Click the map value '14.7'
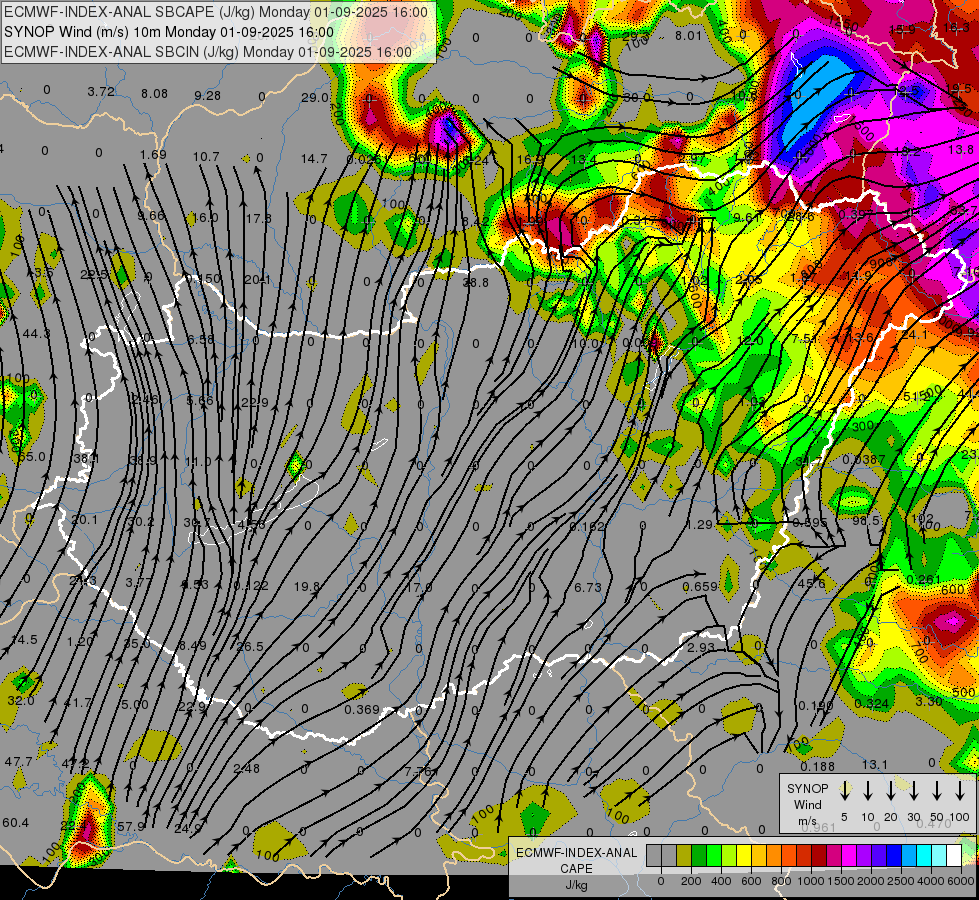The height and width of the screenshot is (900, 979). (x=313, y=159)
